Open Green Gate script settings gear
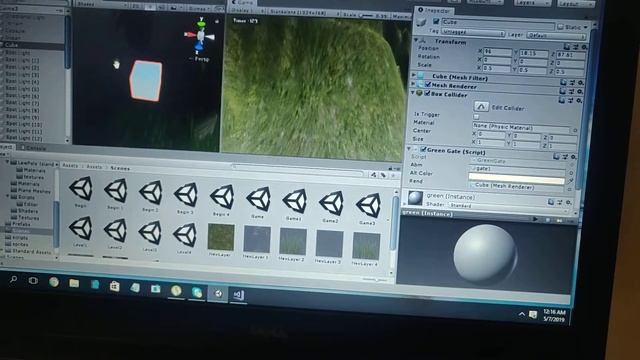 tap(573, 157)
